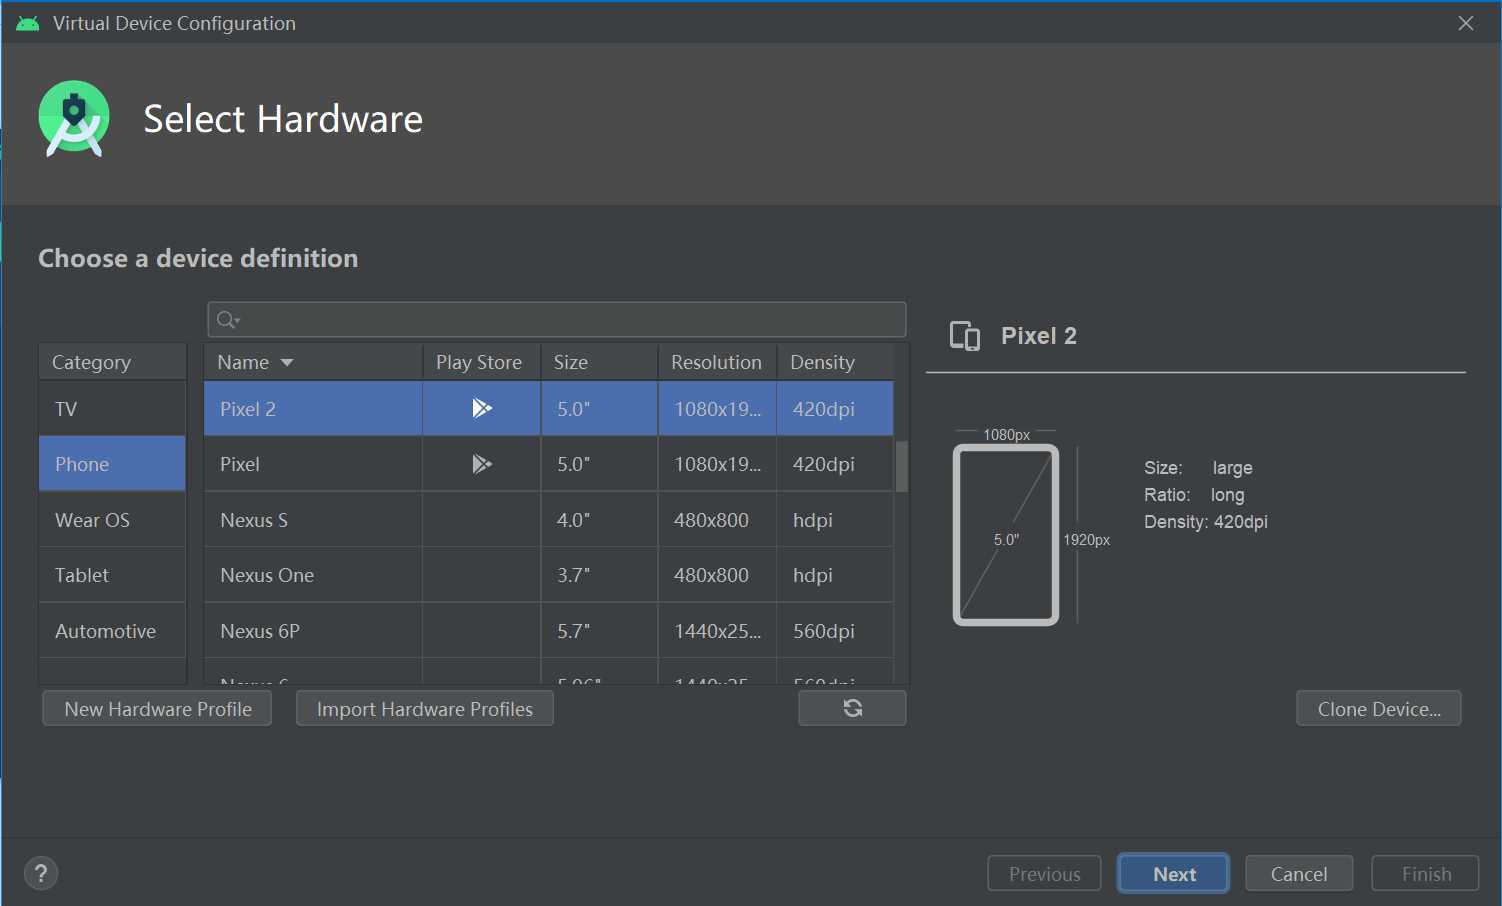1502x906 pixels.
Task: Click the Play Store icon in Pixel row
Action: pyautogui.click(x=481, y=464)
